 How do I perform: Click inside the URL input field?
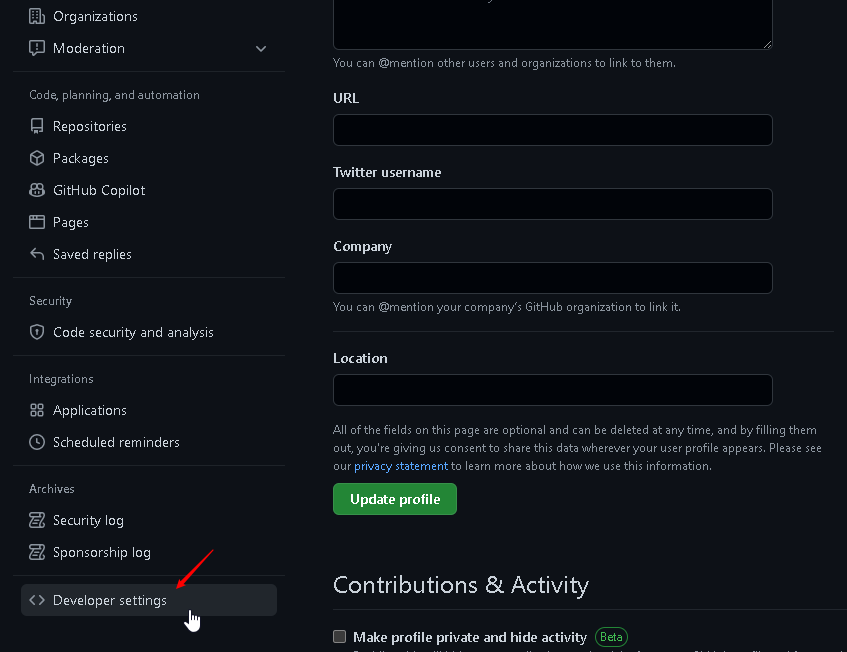tap(552, 130)
